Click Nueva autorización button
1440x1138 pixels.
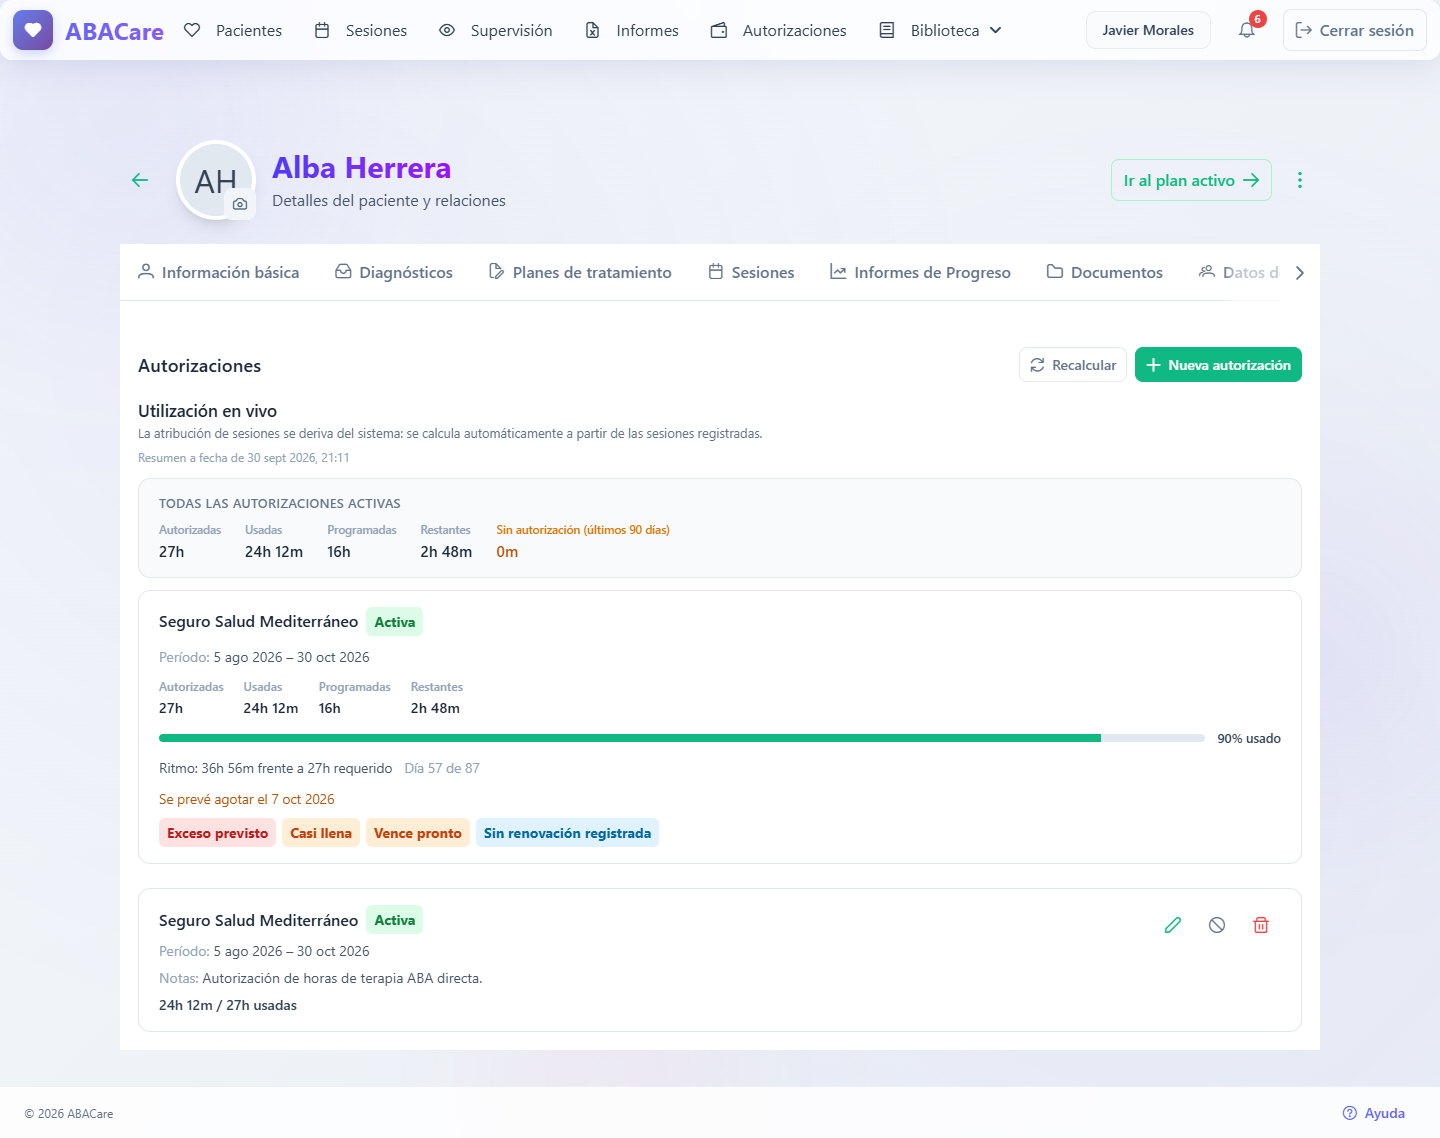pyautogui.click(x=1218, y=365)
